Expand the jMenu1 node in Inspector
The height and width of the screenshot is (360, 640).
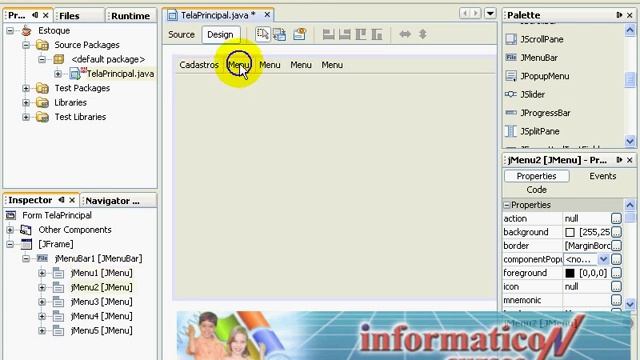coord(42,273)
